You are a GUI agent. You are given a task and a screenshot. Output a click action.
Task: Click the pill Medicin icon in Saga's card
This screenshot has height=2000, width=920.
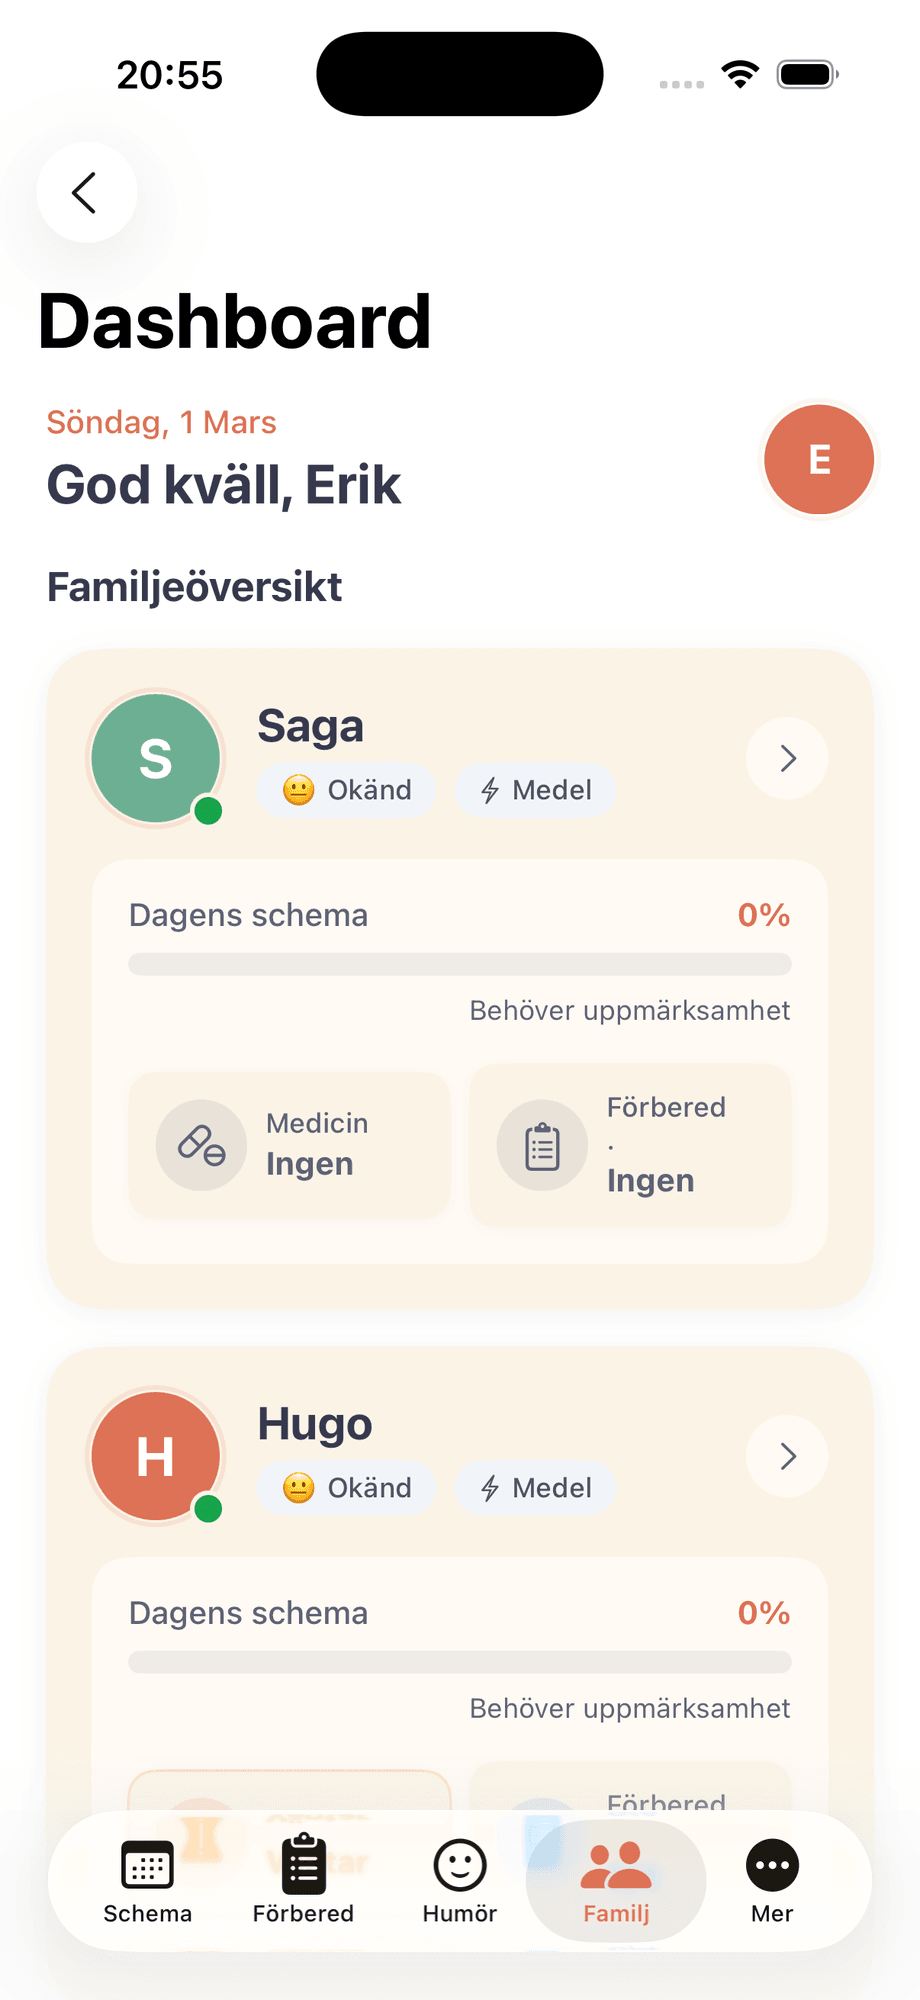201,1145
